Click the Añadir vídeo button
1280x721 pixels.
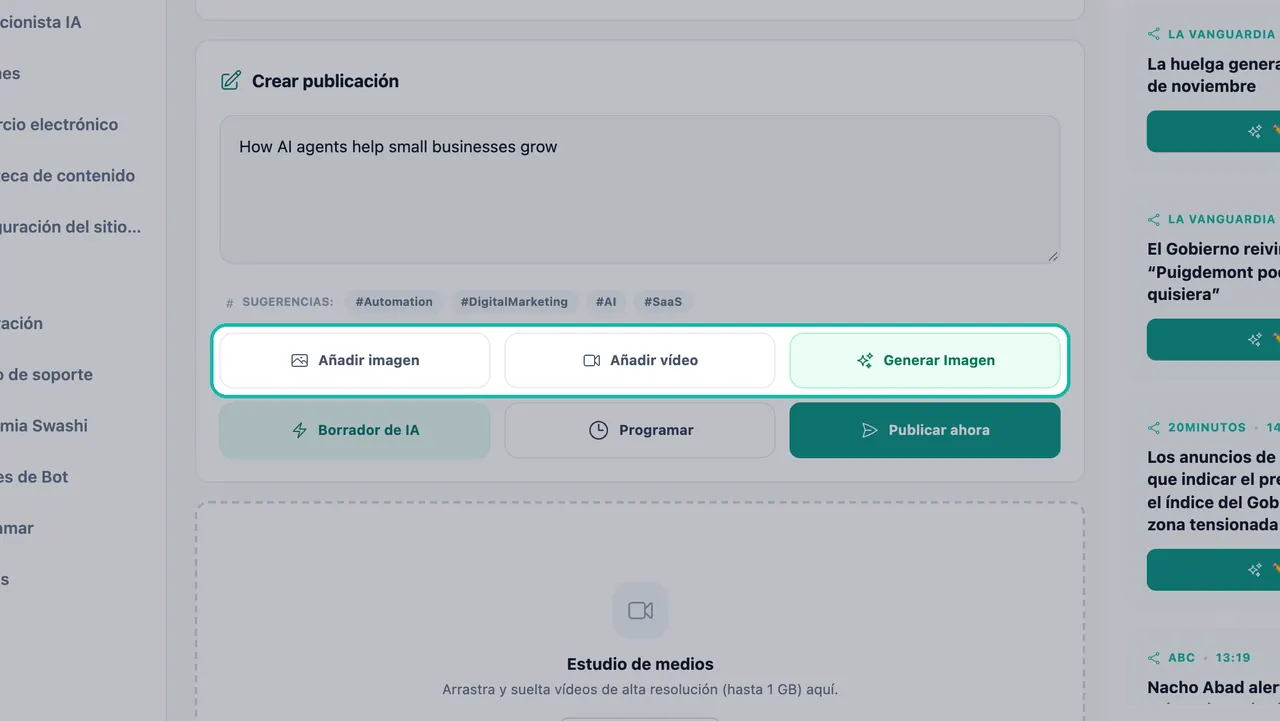point(640,360)
